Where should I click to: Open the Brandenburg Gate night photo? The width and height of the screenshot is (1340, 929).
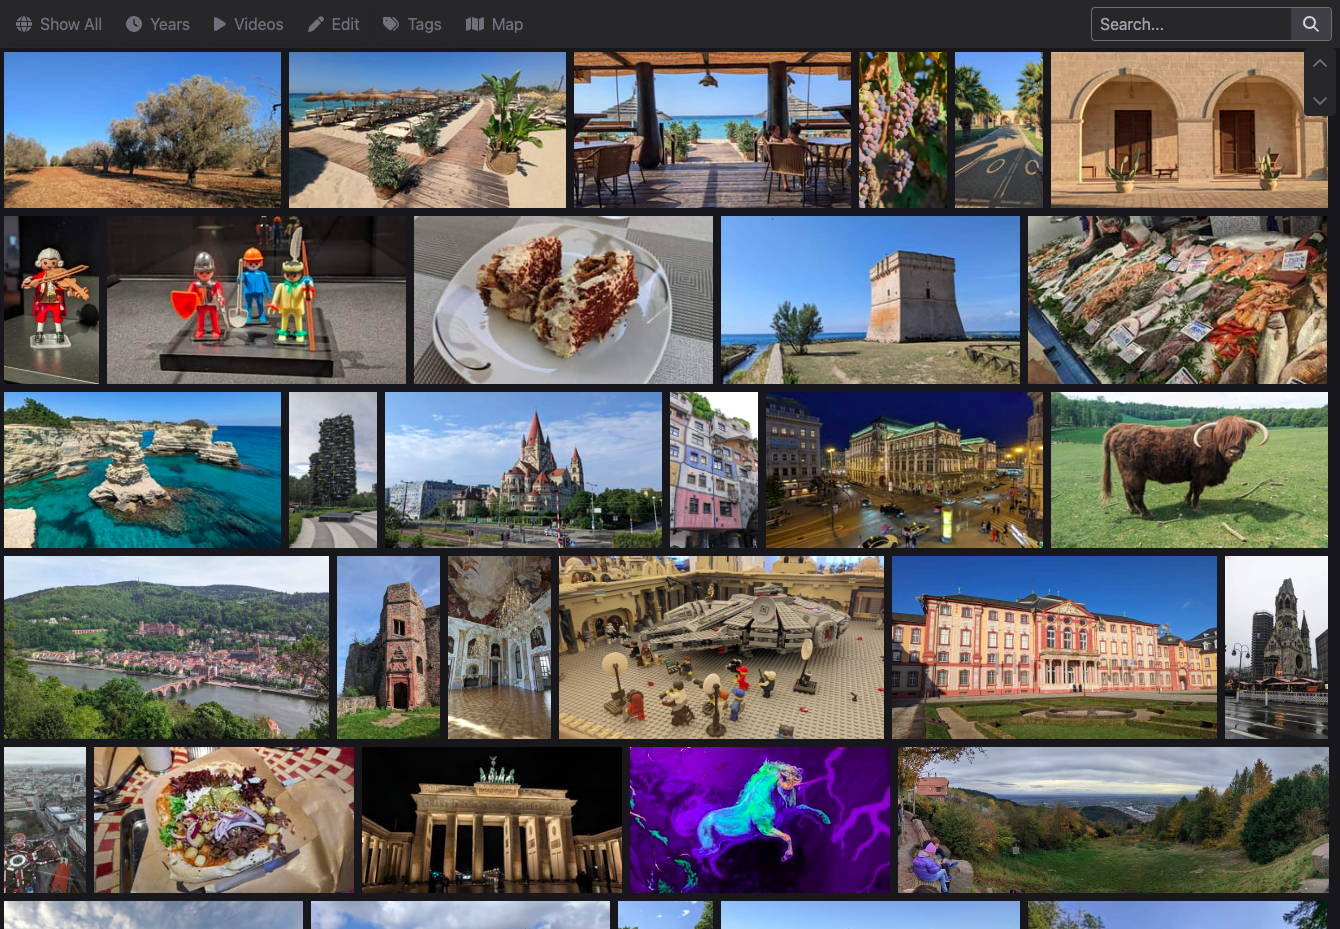pyautogui.click(x=492, y=820)
